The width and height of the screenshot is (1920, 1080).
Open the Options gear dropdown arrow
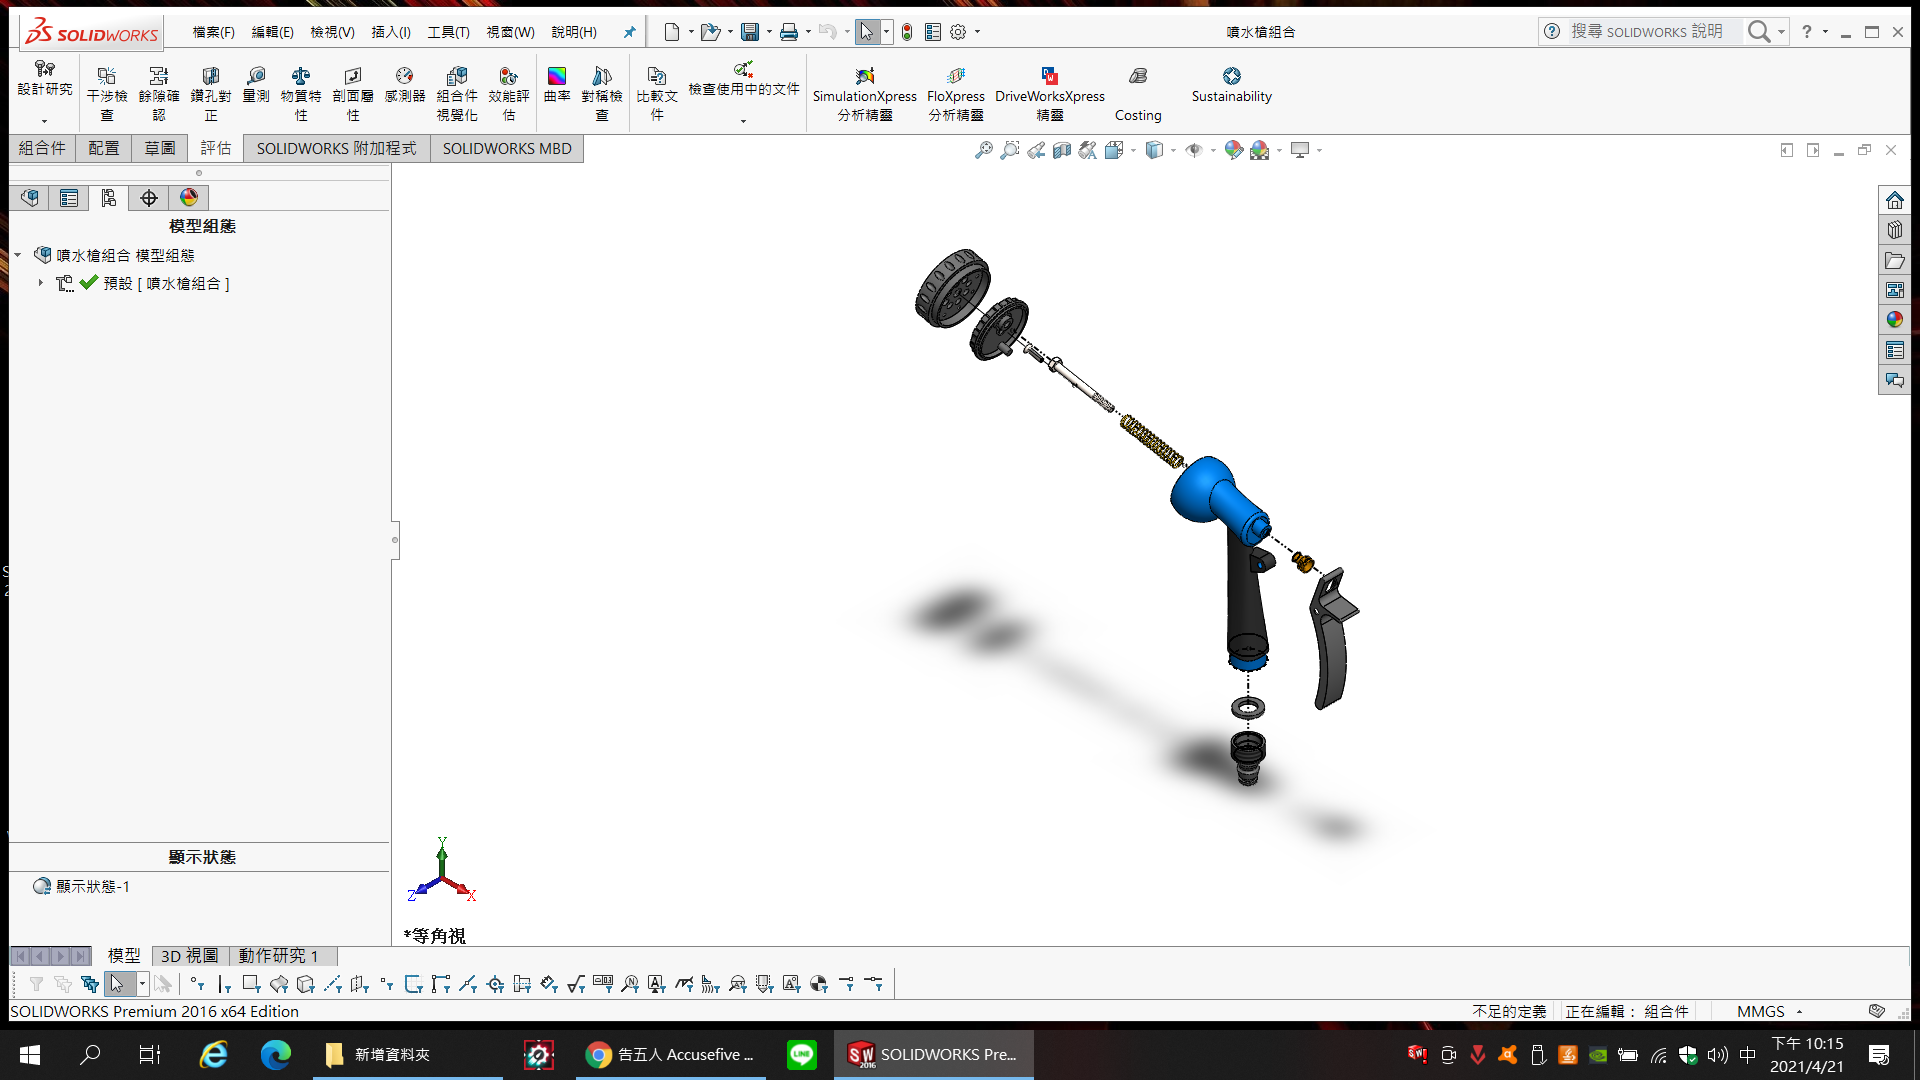click(977, 32)
